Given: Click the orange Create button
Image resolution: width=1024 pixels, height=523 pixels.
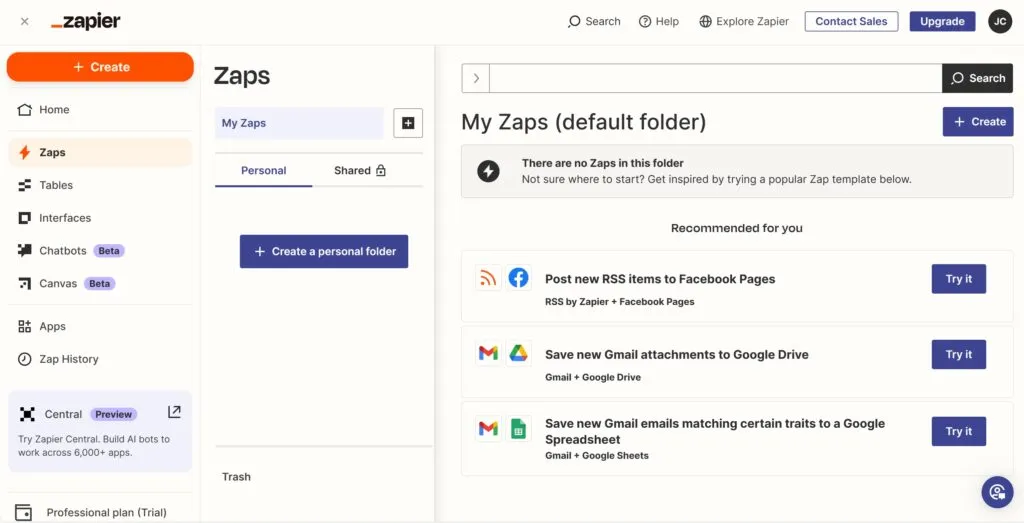Looking at the screenshot, I should tap(101, 67).
